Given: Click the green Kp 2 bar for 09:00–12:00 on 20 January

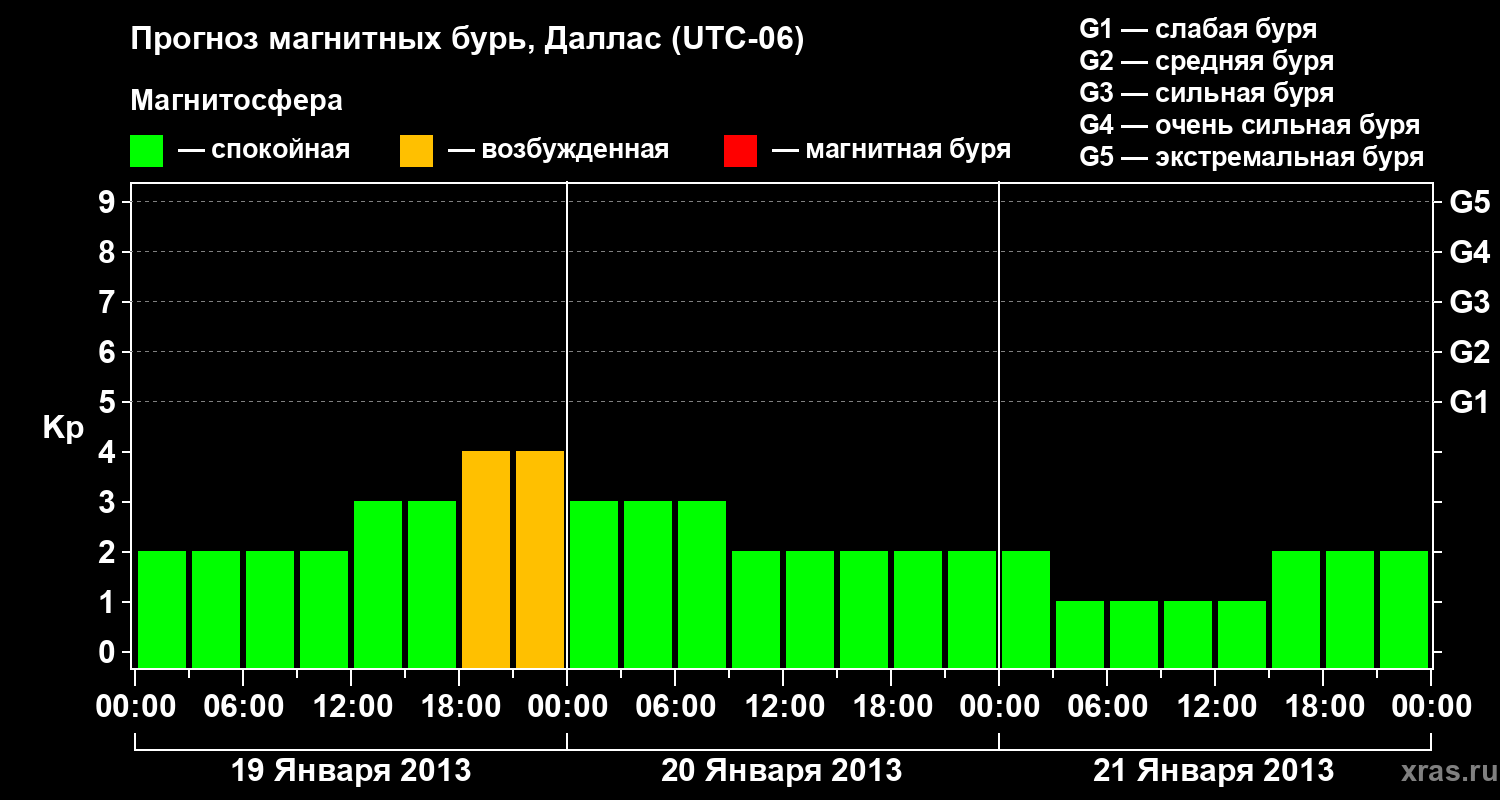Looking at the screenshot, I should (756, 609).
